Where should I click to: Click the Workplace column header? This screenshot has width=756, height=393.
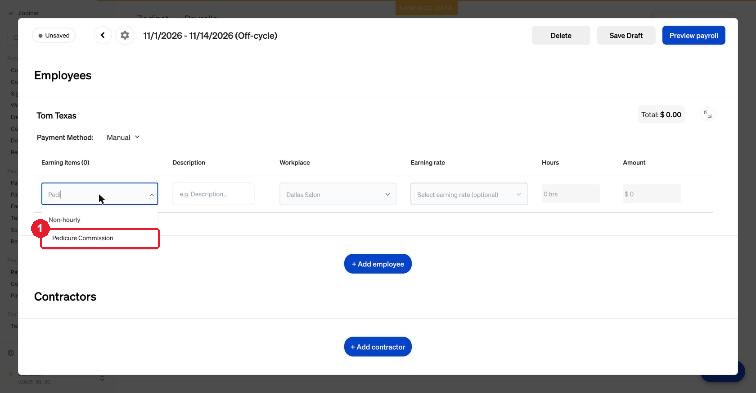coord(295,163)
